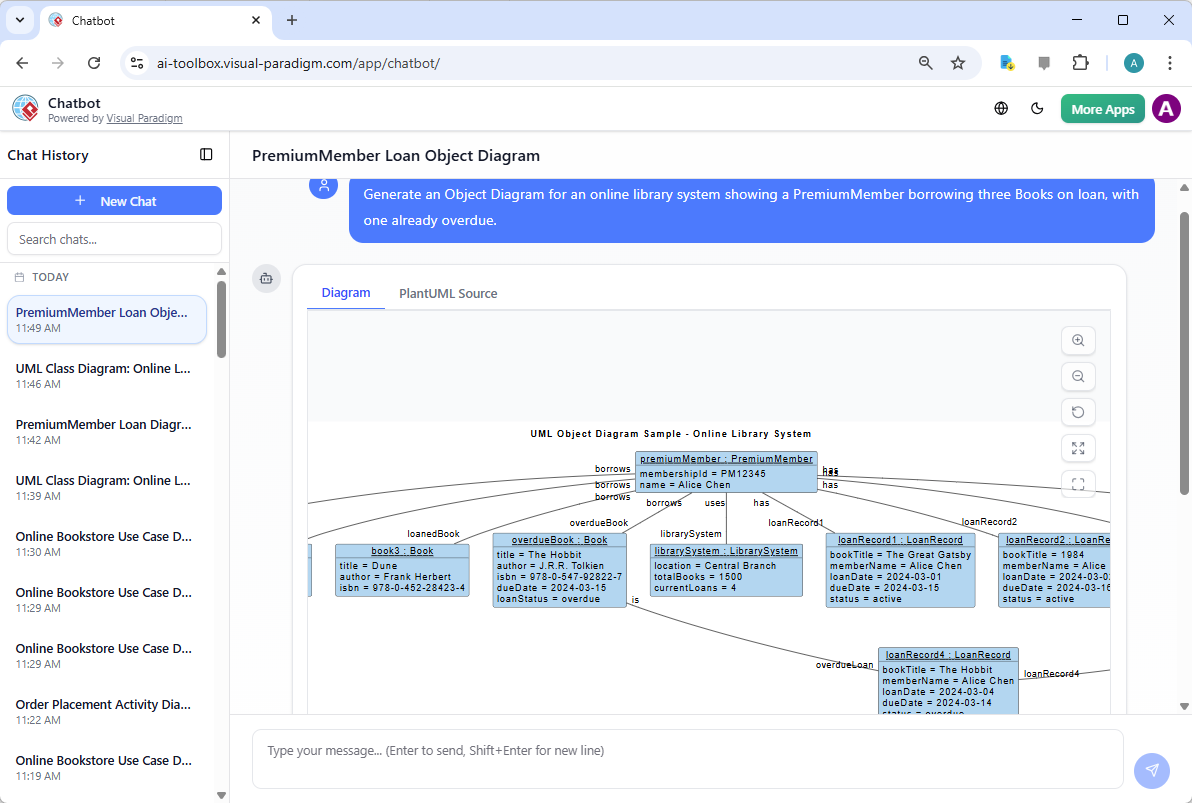The height and width of the screenshot is (803, 1192).
Task: Click the send message arrow
Action: pos(1152,770)
